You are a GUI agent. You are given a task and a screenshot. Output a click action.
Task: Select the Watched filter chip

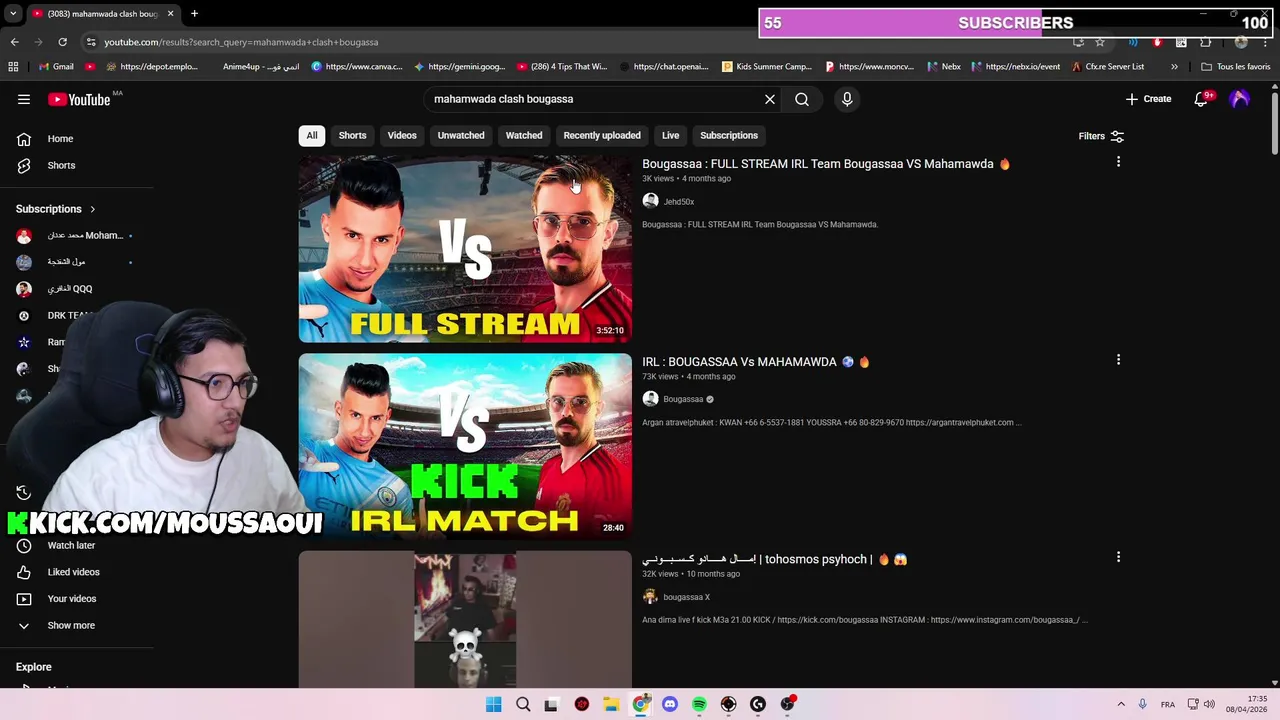[x=524, y=136]
